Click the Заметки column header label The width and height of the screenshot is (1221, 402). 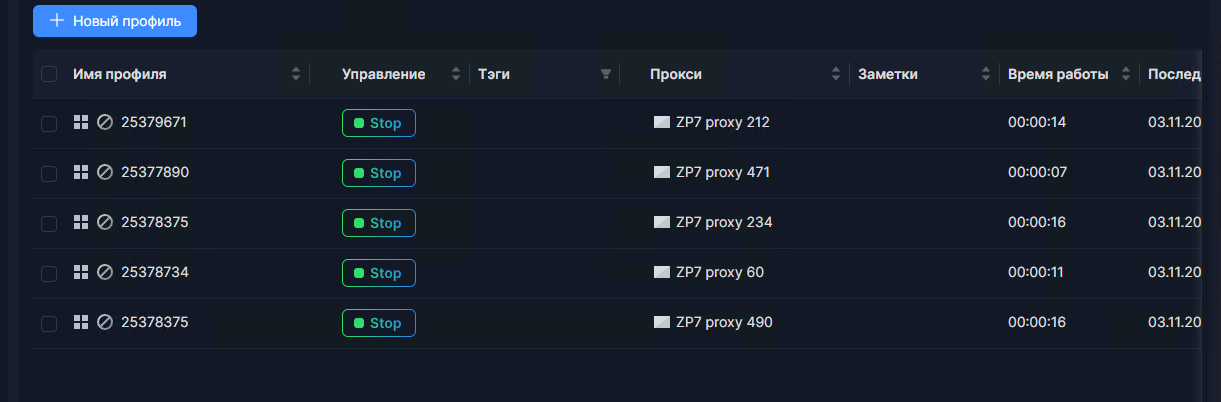[888, 74]
